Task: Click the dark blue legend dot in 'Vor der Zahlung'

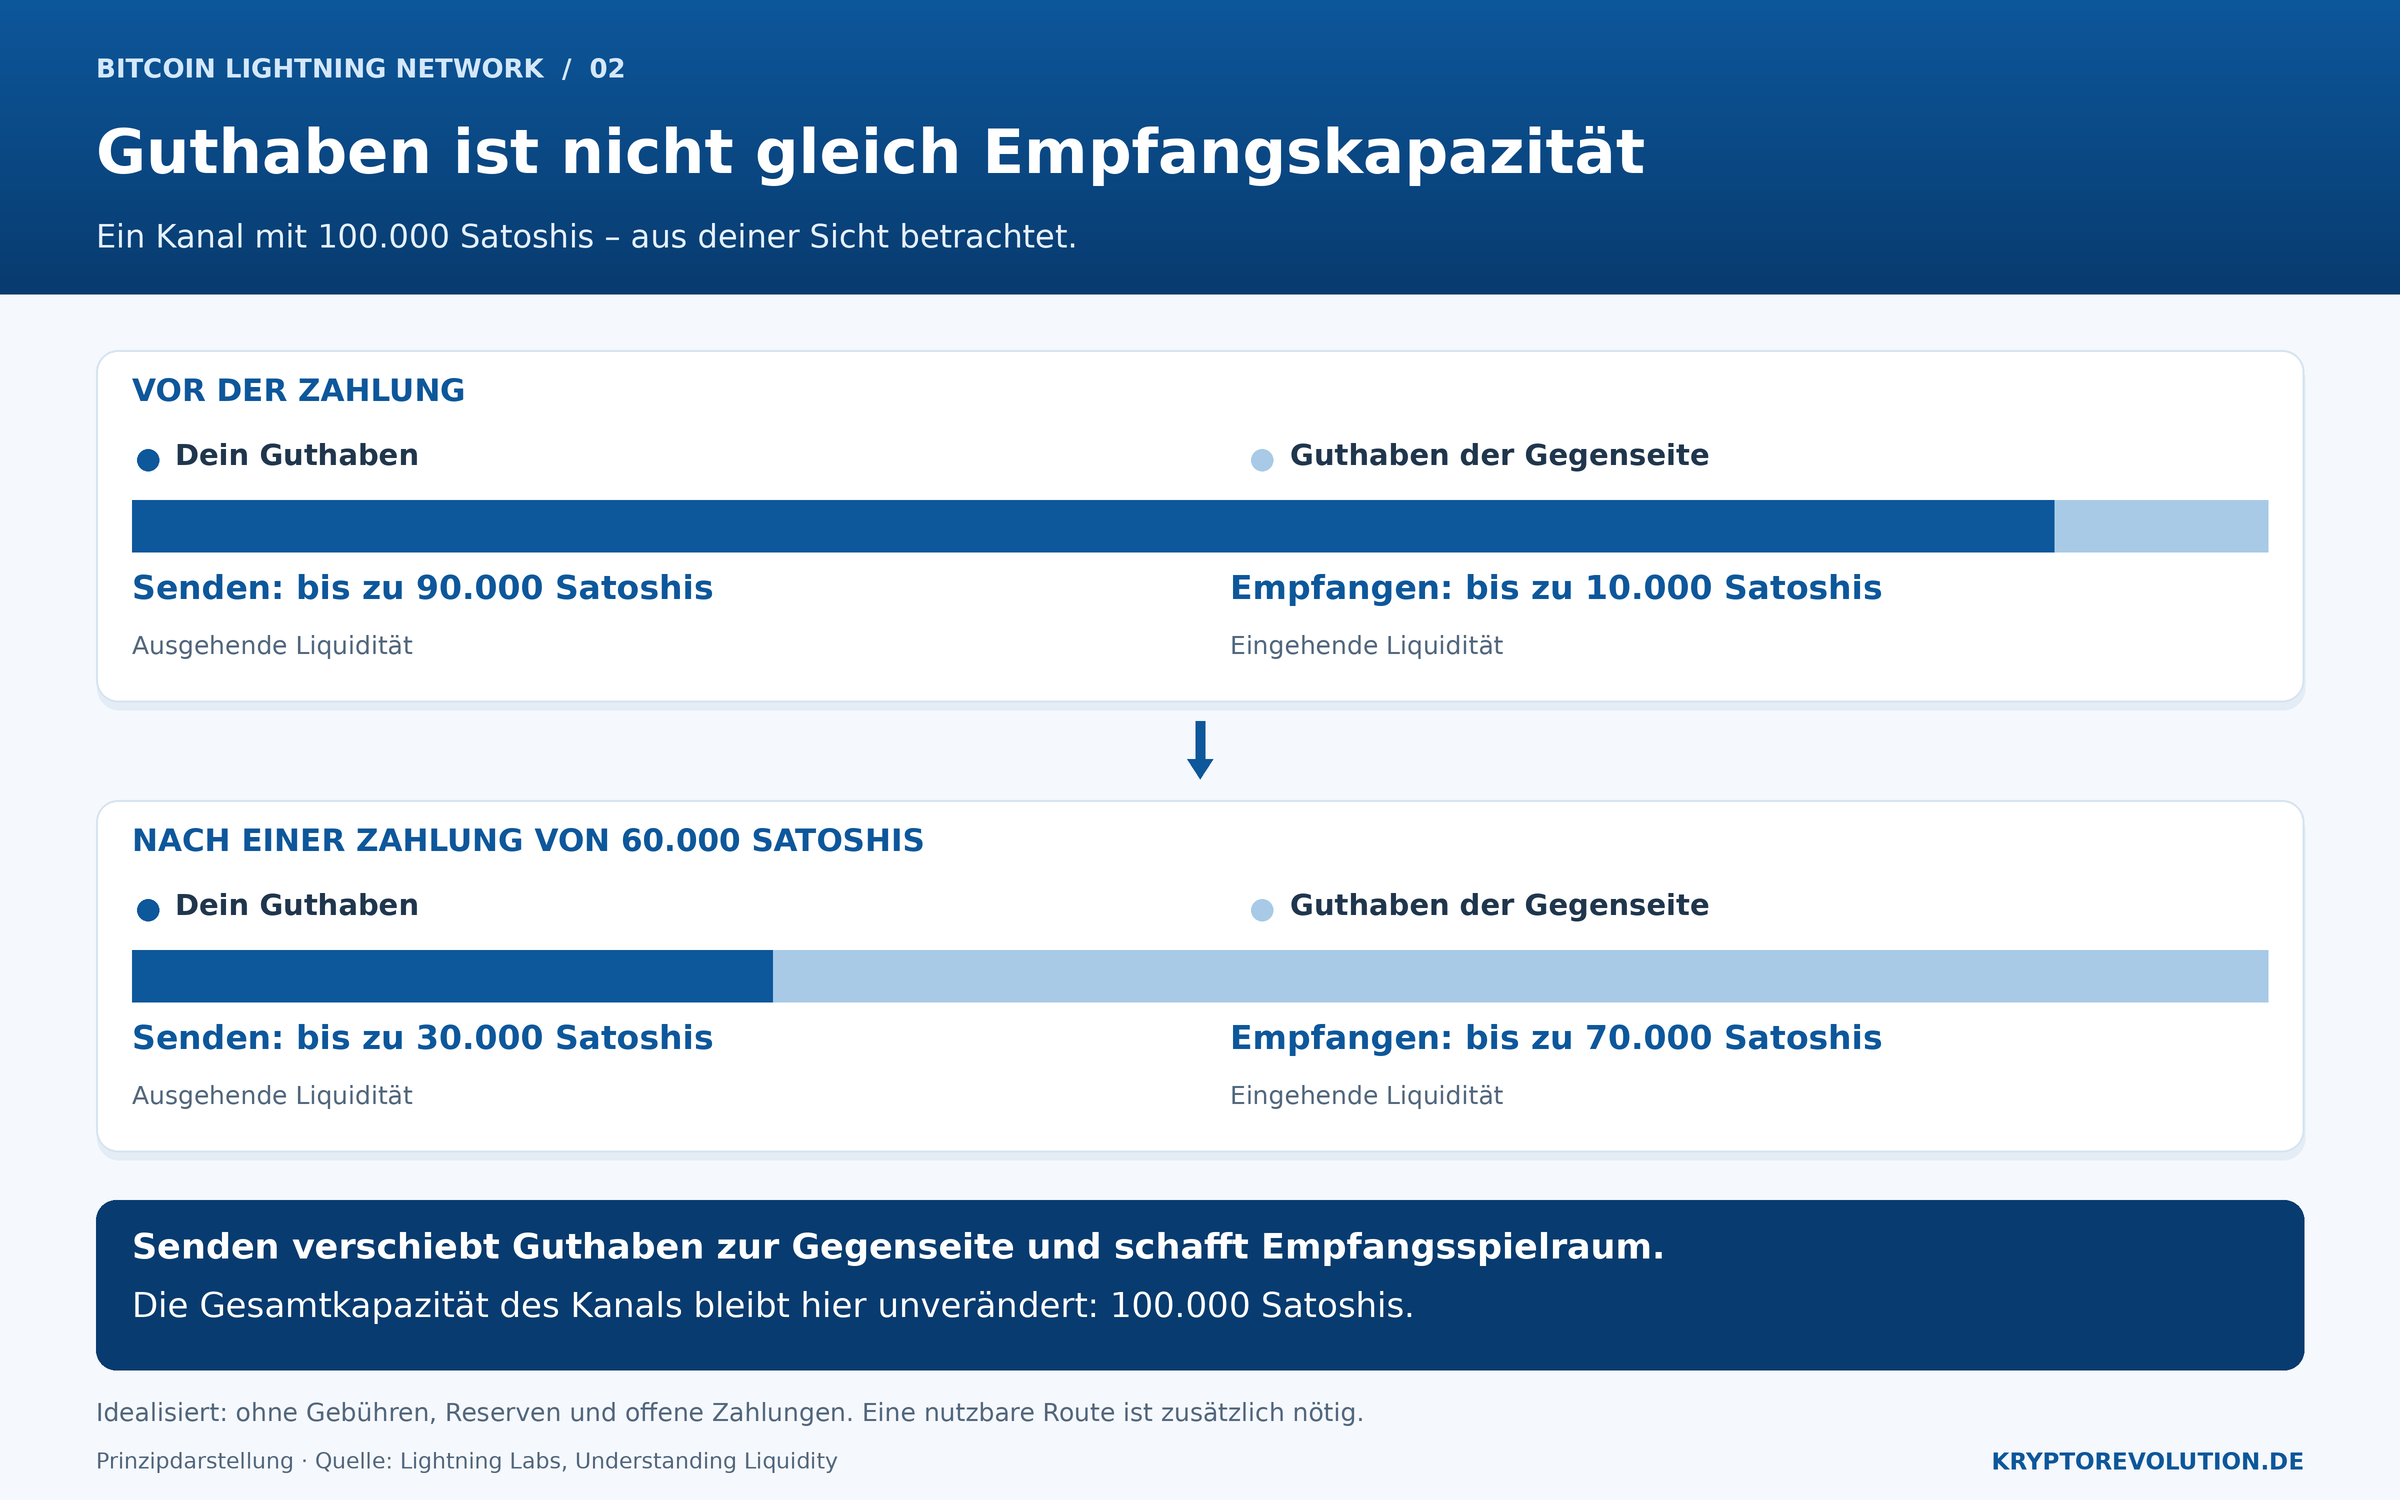Action: click(148, 460)
